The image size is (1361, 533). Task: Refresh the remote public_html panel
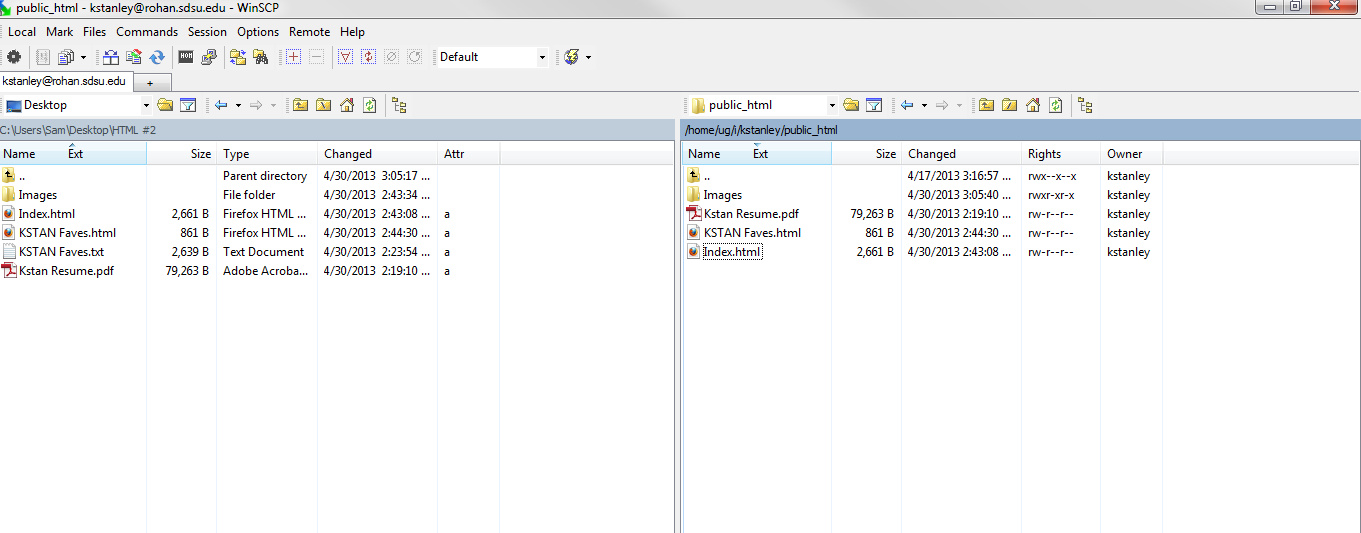[1056, 105]
